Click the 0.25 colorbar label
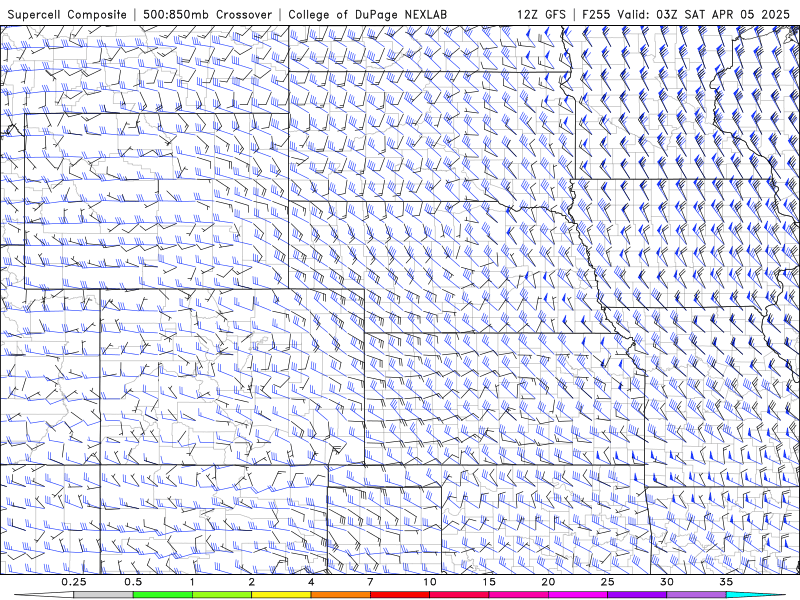This screenshot has width=800, height=600. [73, 582]
